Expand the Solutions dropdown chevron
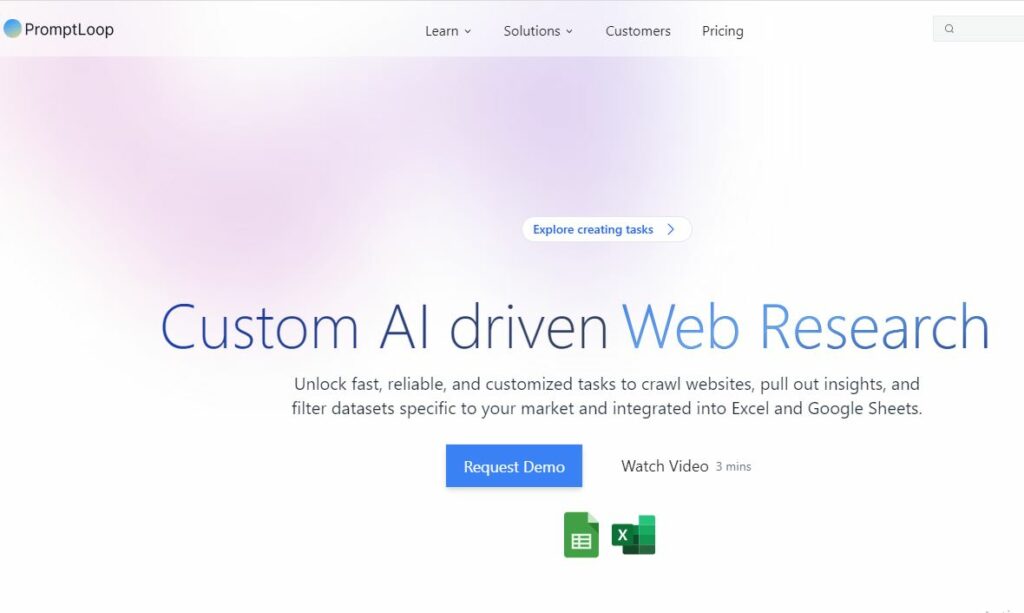 coord(569,31)
